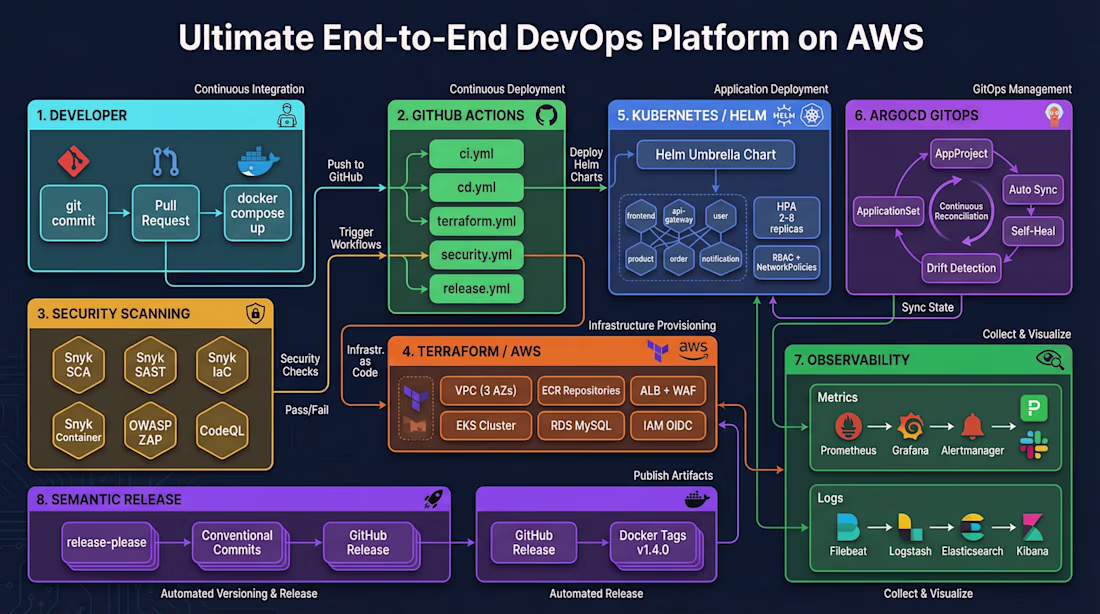Click the red git logo above git commit

pyautogui.click(x=74, y=161)
